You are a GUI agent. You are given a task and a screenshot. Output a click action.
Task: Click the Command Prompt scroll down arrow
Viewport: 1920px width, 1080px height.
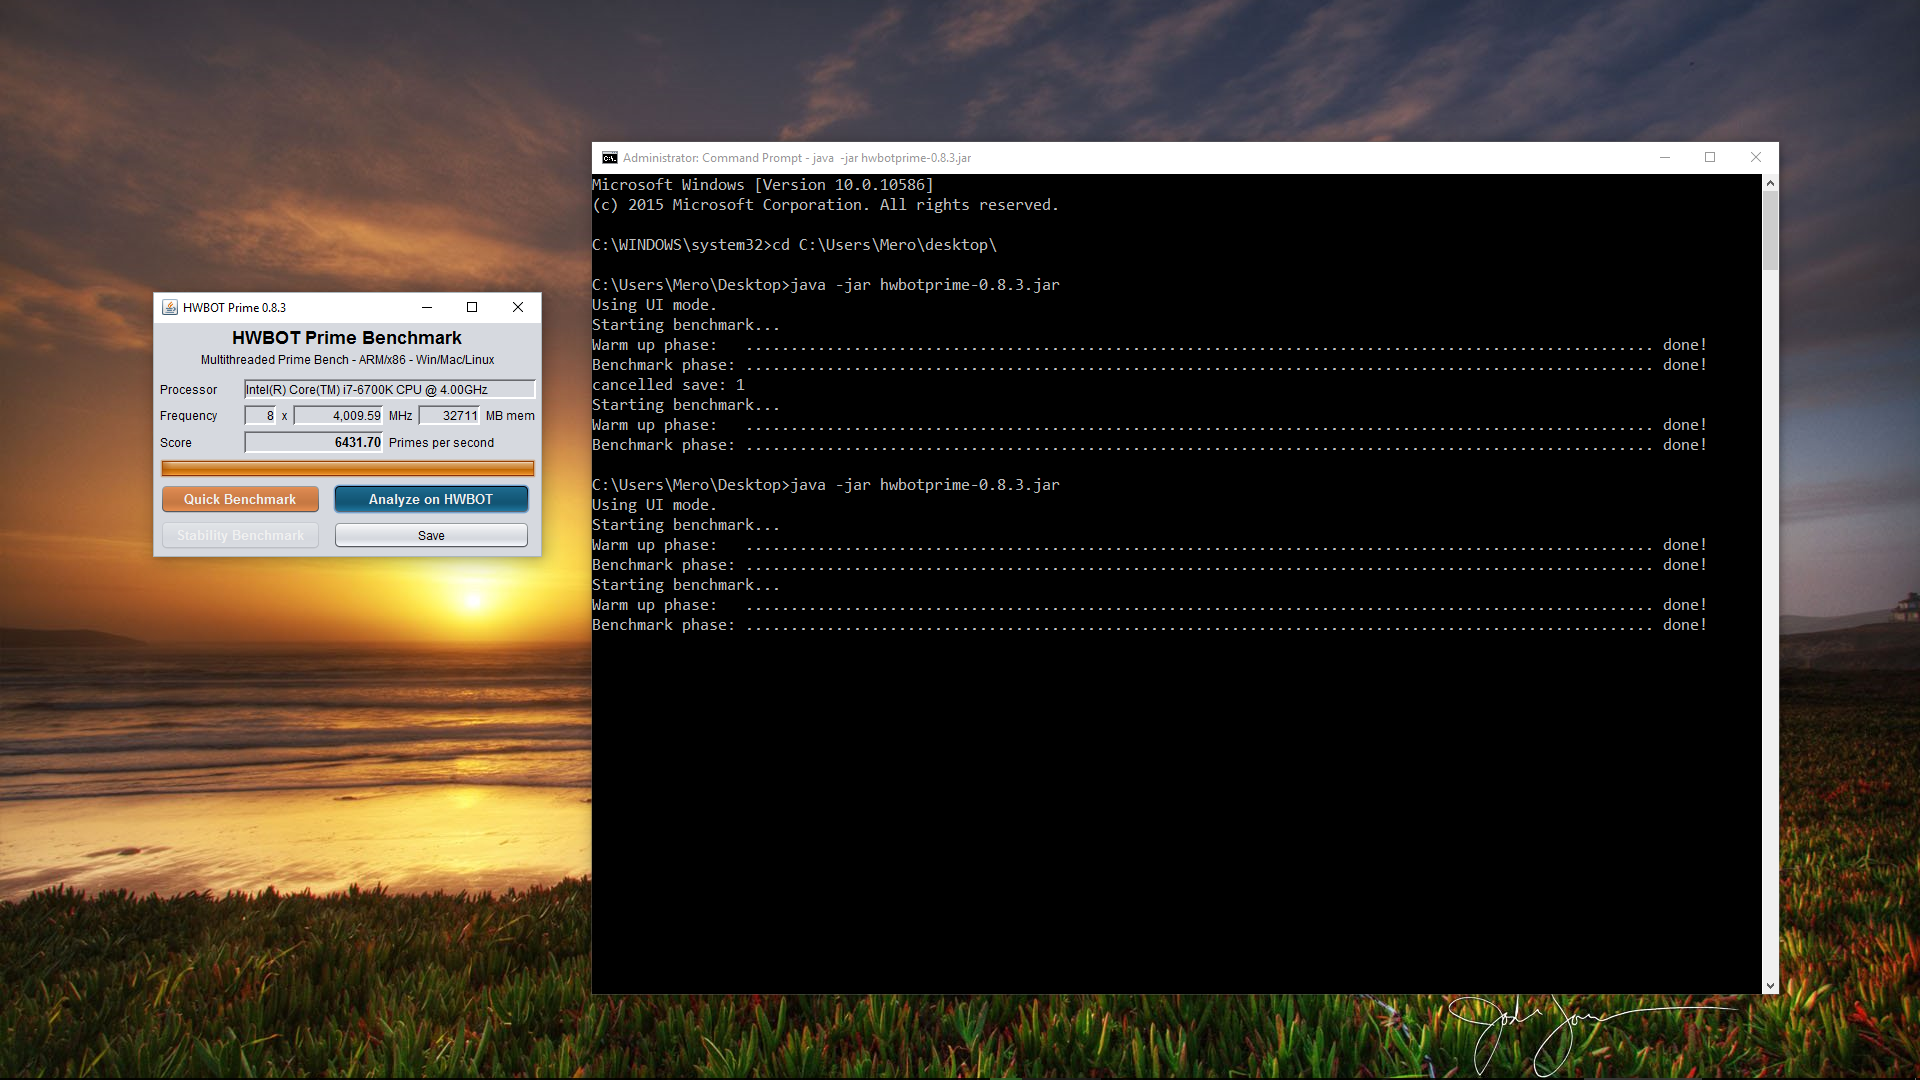tap(1770, 985)
